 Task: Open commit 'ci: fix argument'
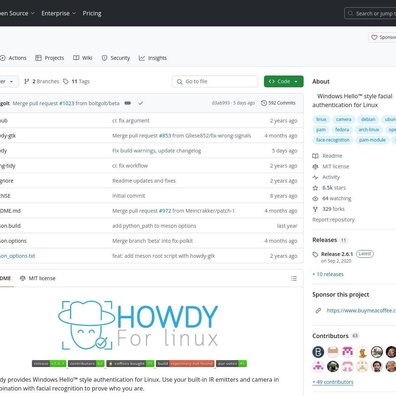point(131,121)
